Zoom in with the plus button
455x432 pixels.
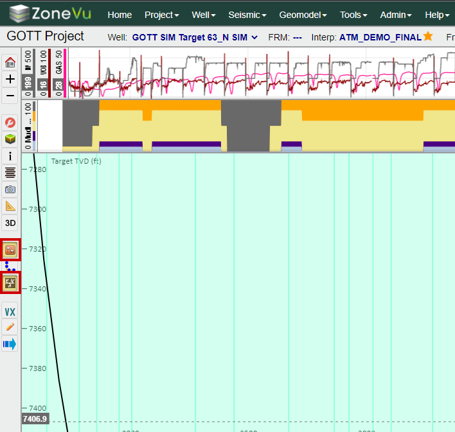[x=10, y=79]
